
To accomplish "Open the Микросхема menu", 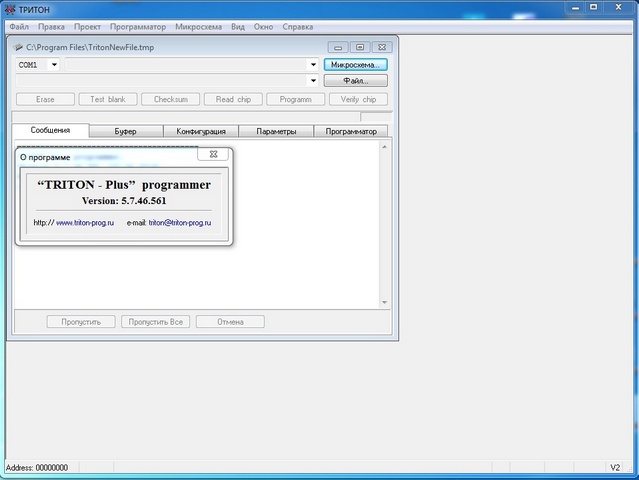I will point(198,27).
